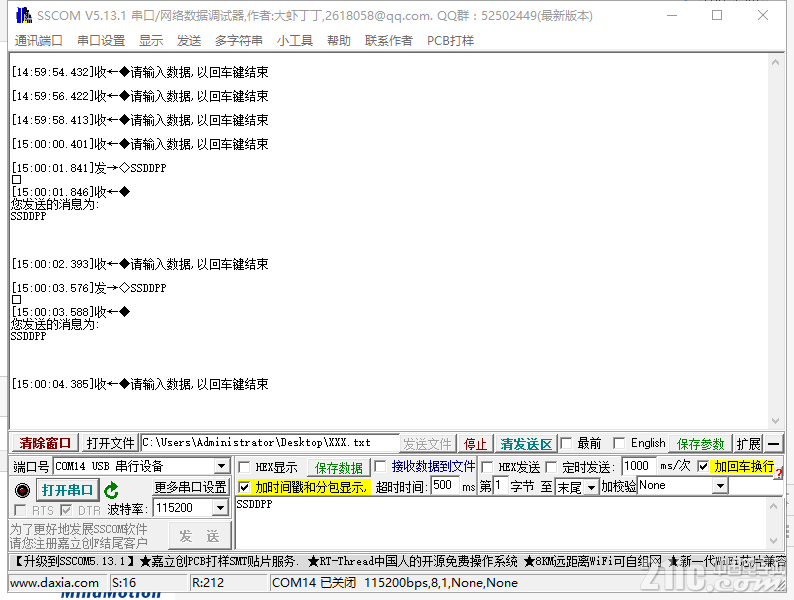Viewport: 794px width, 600px height.
Task: Click the 超时时间 500 field
Action: pos(445,486)
